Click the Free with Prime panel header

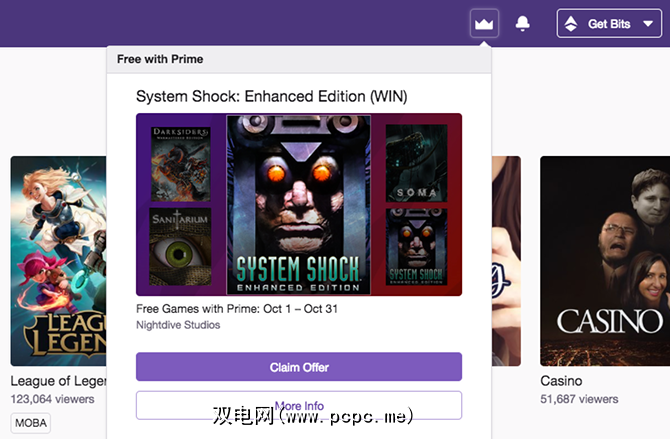pos(299,59)
